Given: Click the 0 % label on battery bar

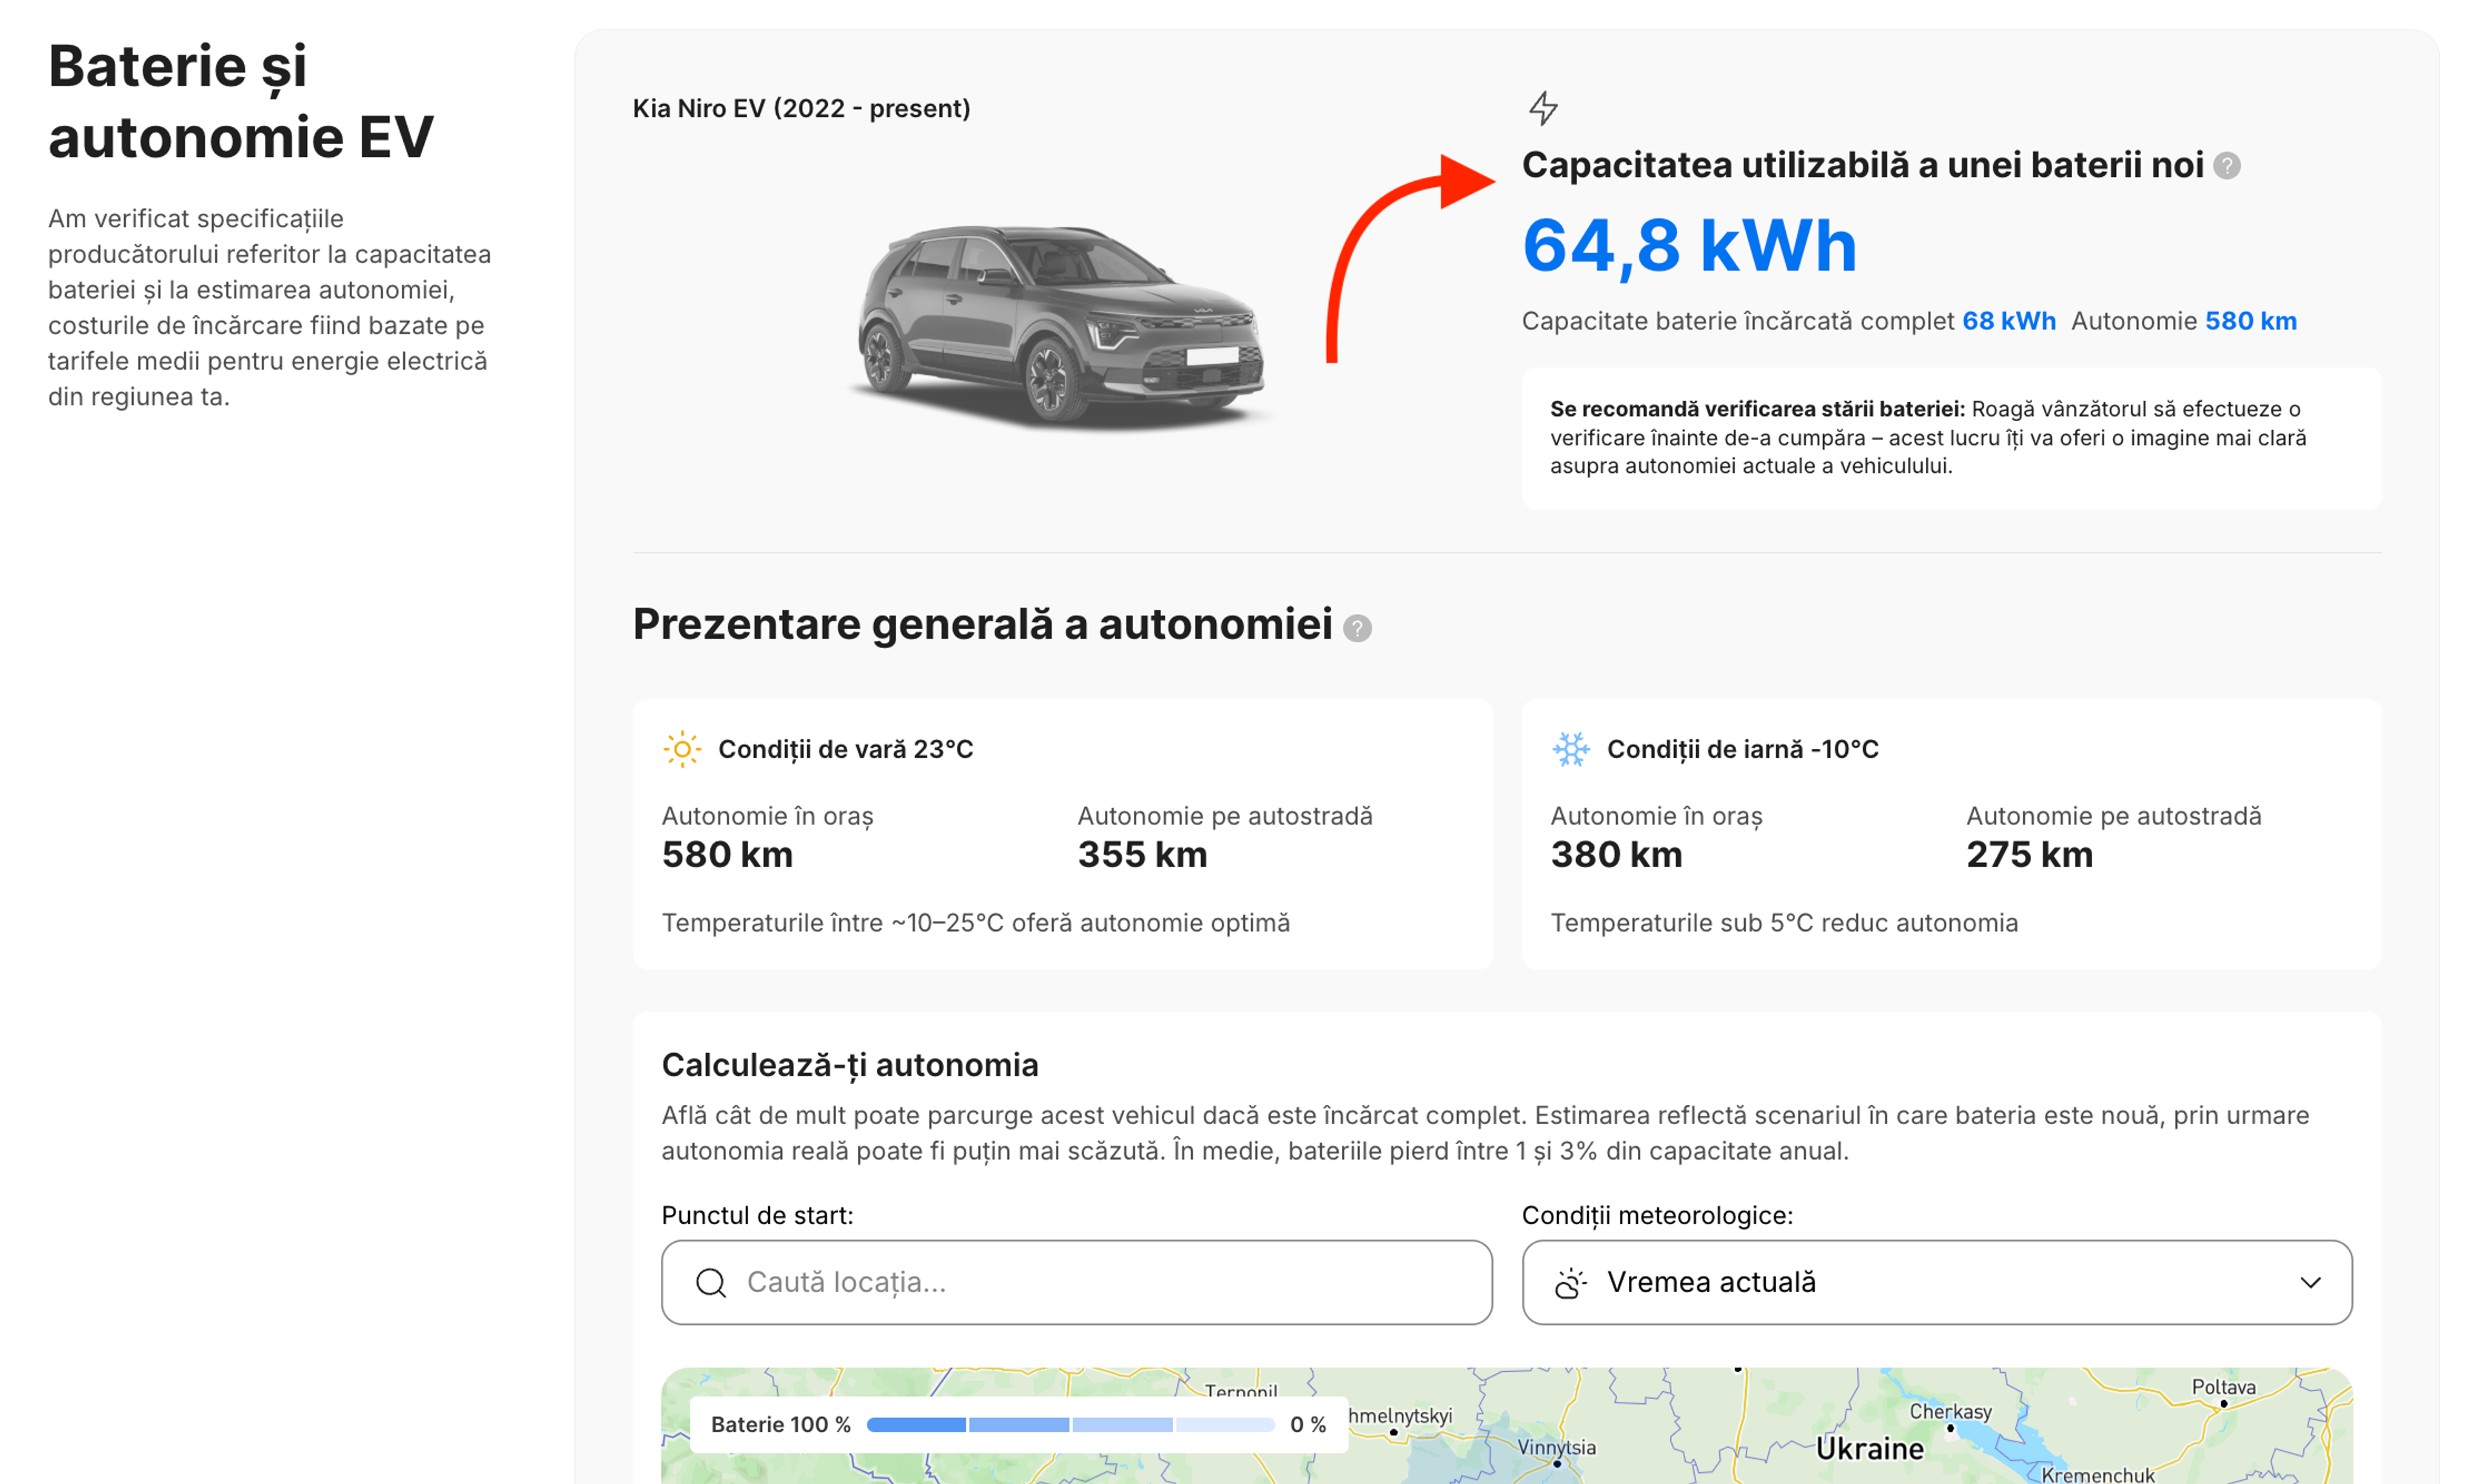Looking at the screenshot, I should pos(1307,1425).
